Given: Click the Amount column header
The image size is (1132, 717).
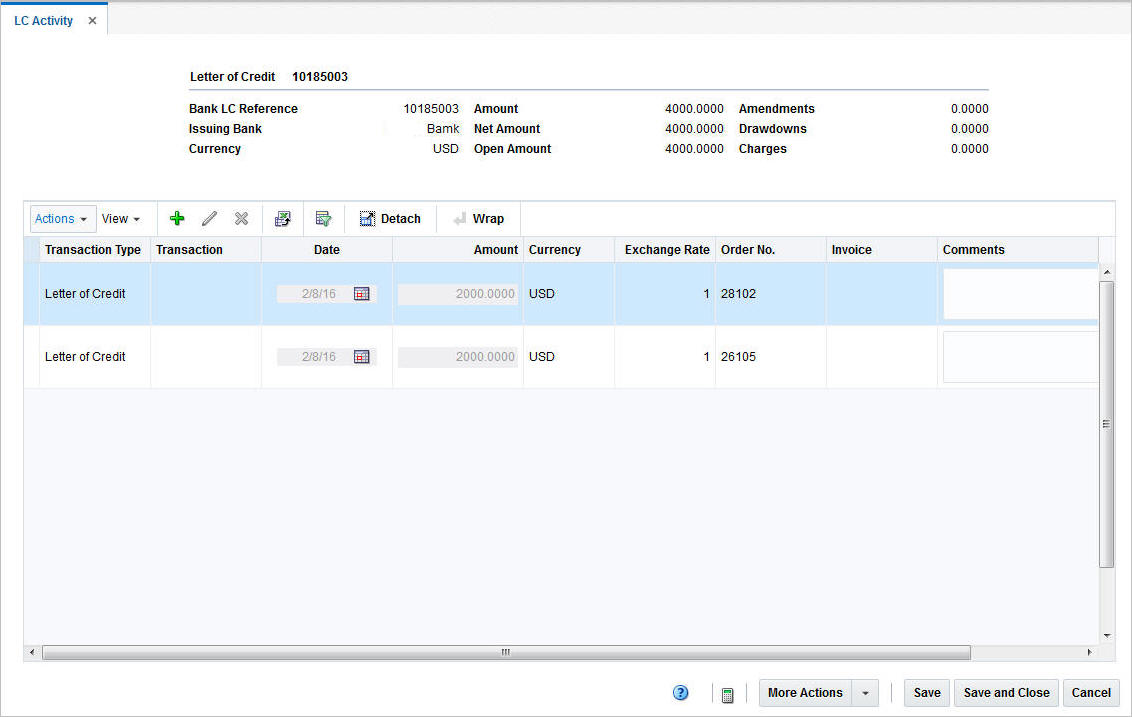Looking at the screenshot, I should (x=458, y=249).
